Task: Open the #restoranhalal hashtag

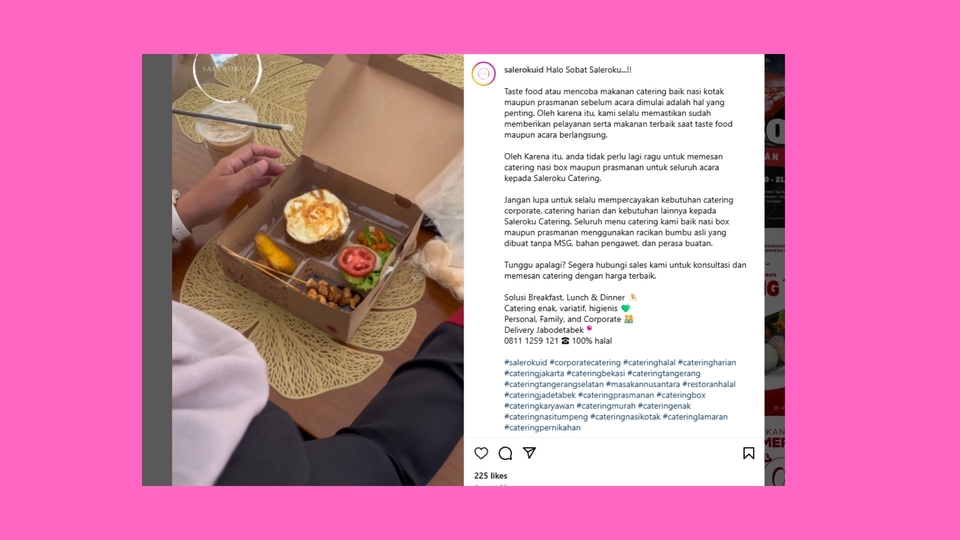Action: click(x=709, y=384)
